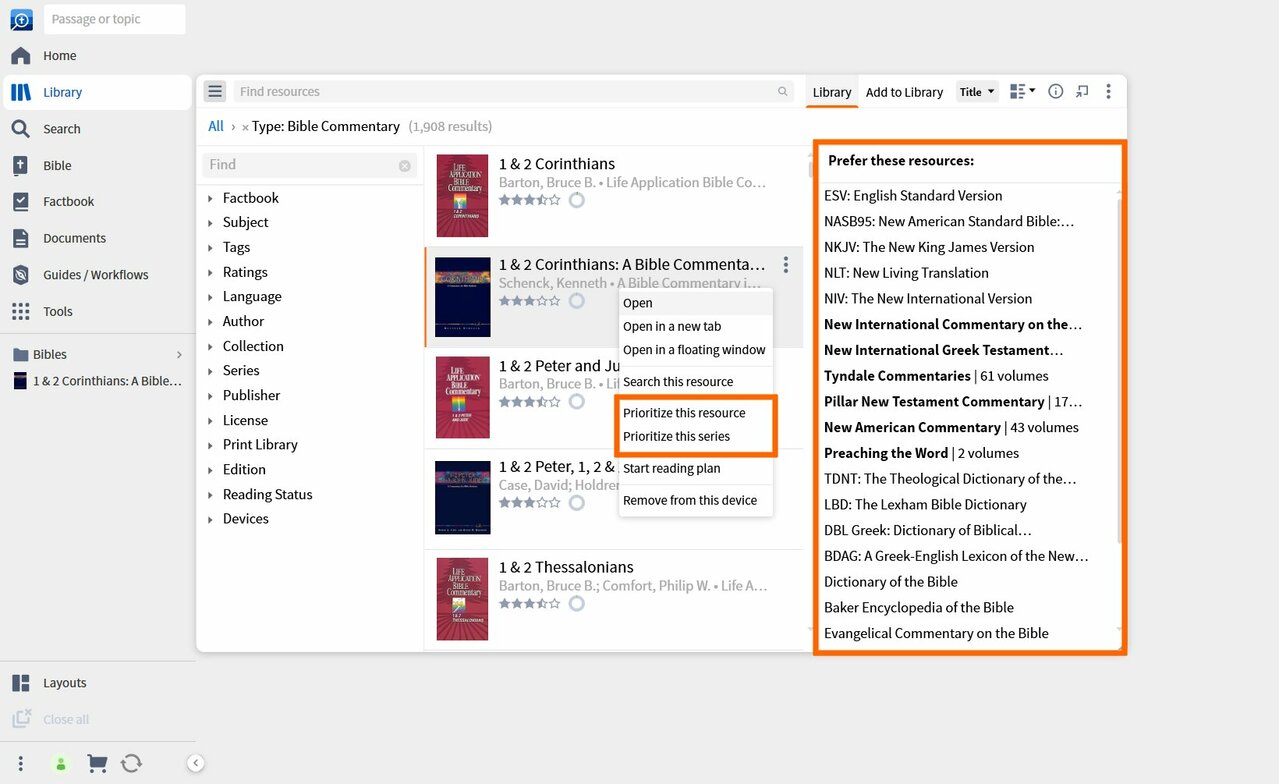Open the Factbook sidebar icon
Screen dimensions: 1279x784
click(x=21, y=202)
